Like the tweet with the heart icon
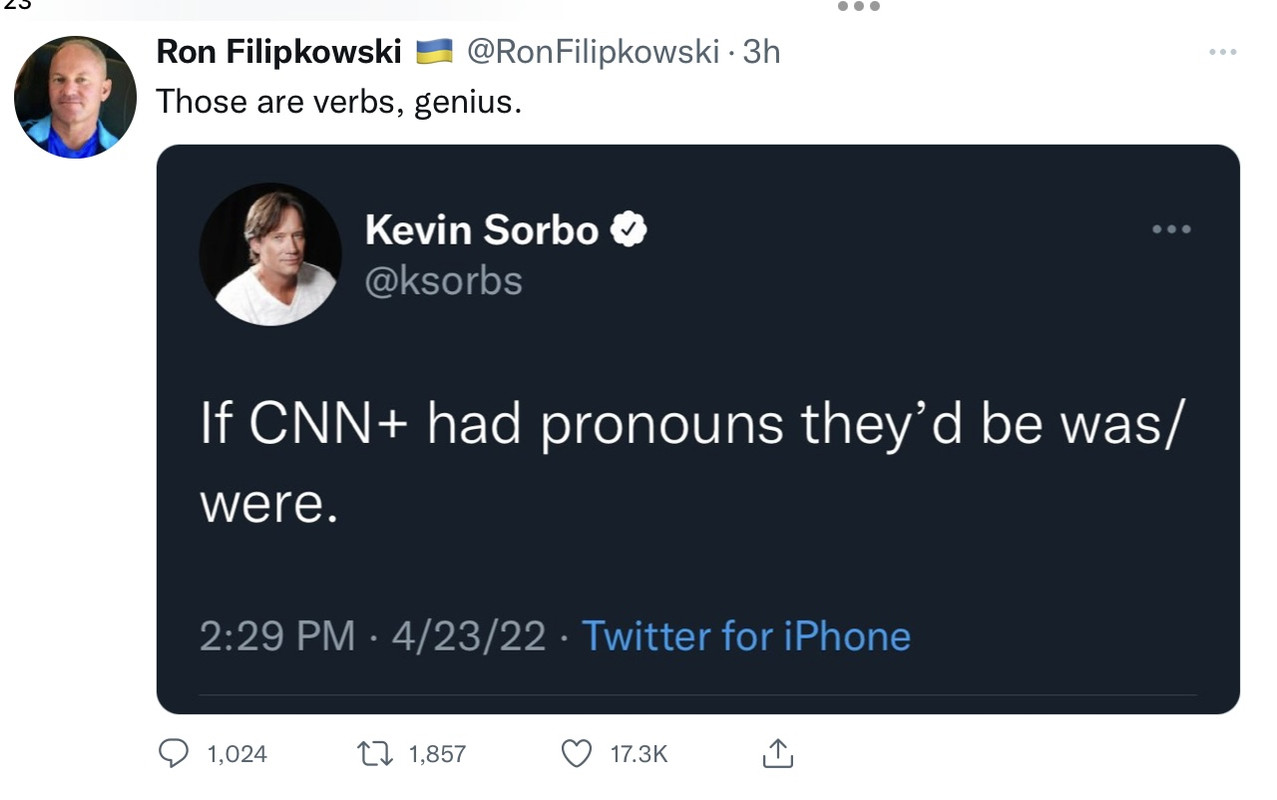The height and width of the screenshot is (800, 1277). click(x=577, y=753)
